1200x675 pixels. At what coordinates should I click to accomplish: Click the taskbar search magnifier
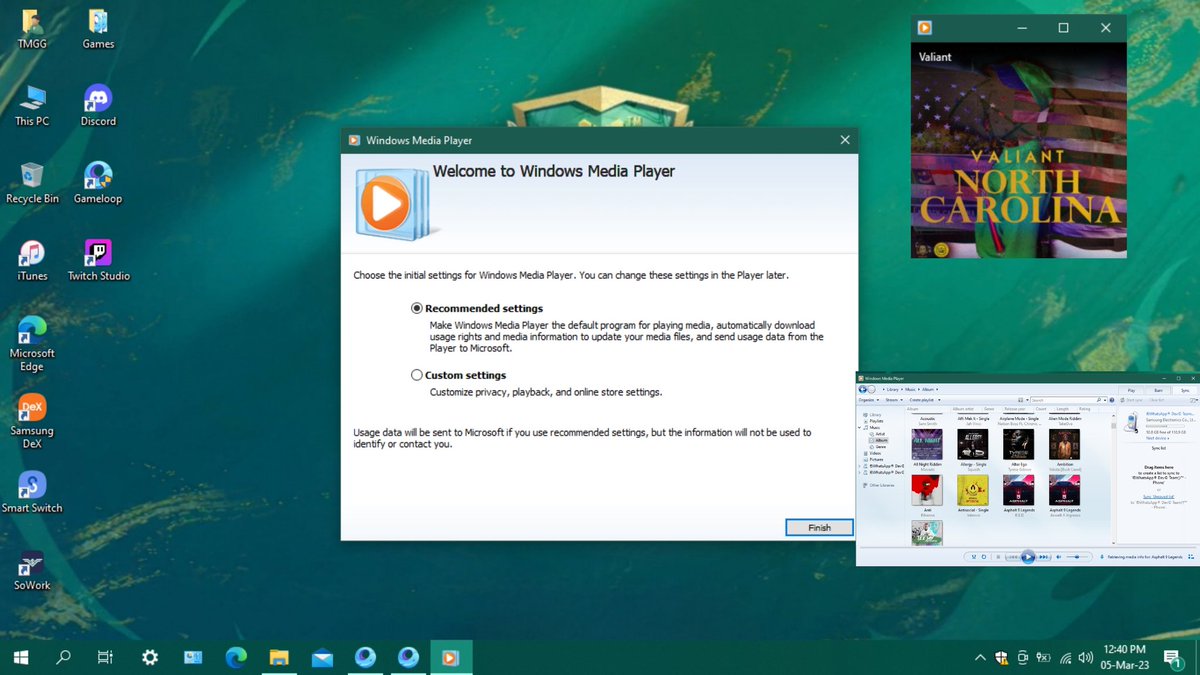click(x=64, y=657)
